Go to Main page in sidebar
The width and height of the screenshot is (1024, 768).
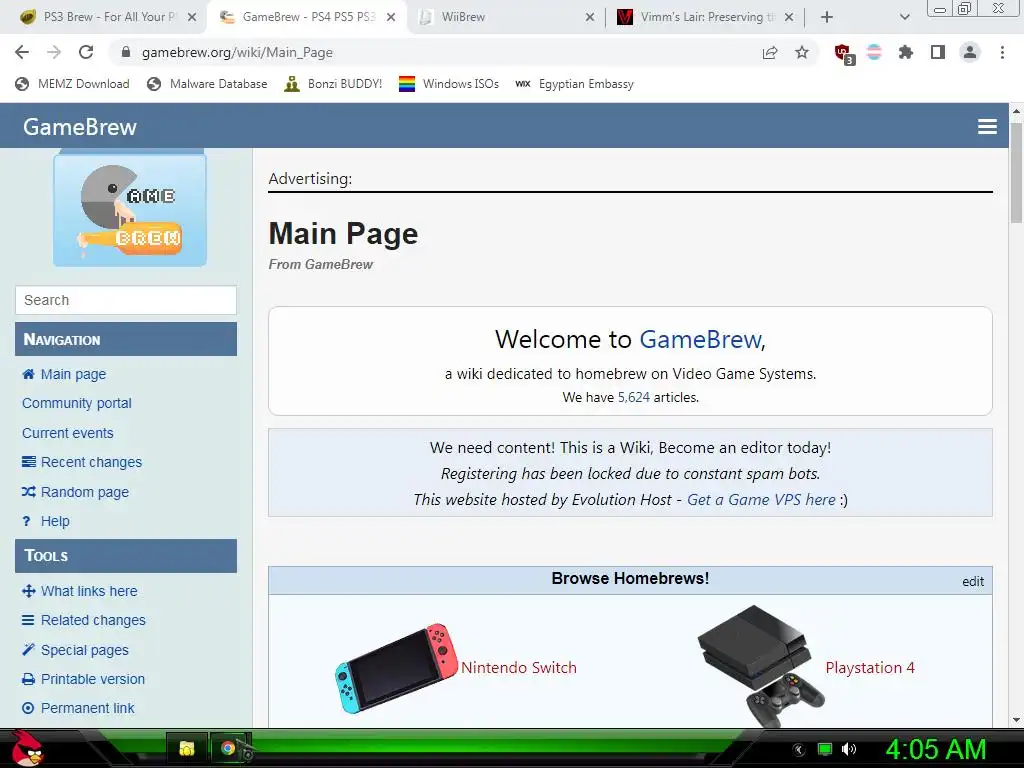point(64,374)
